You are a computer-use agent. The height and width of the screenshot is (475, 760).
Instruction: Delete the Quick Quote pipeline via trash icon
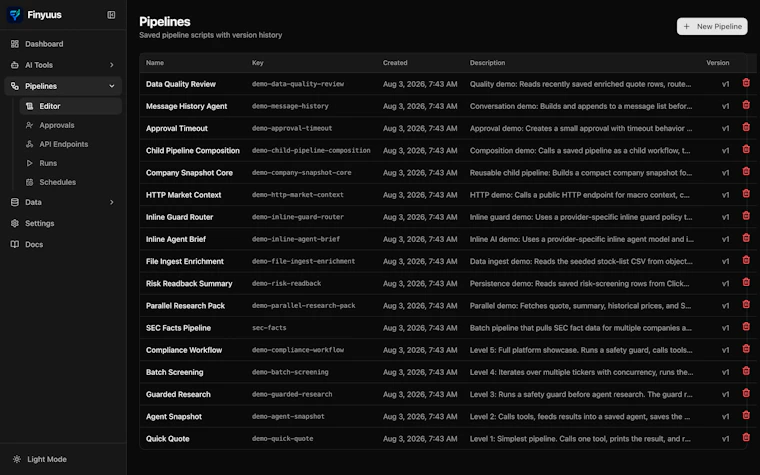point(746,438)
